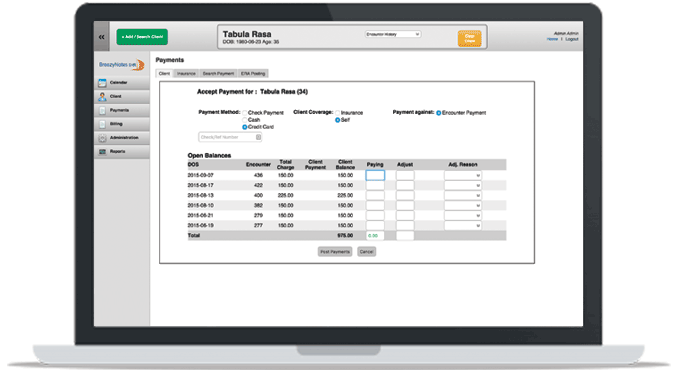Click Adjust field for encounter 400
The image size is (675, 370).
click(x=405, y=196)
